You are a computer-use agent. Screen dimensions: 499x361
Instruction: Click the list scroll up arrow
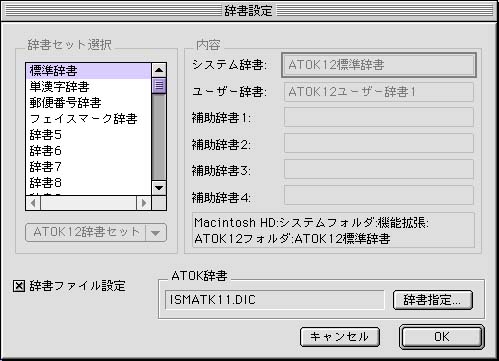point(159,70)
